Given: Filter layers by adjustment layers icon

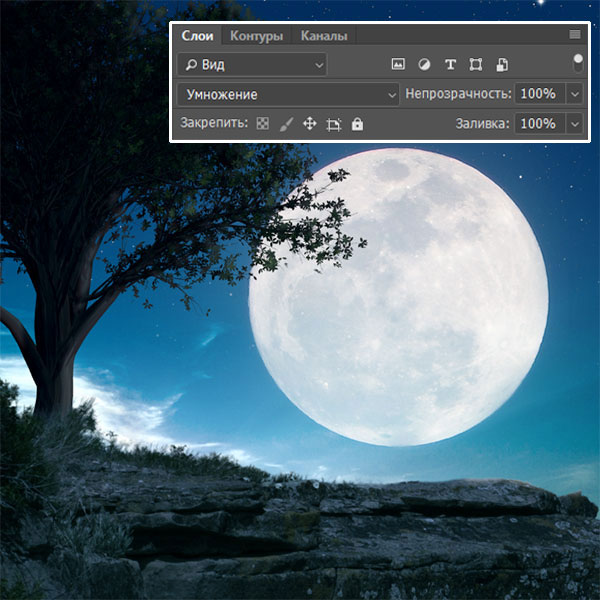Looking at the screenshot, I should [x=424, y=64].
